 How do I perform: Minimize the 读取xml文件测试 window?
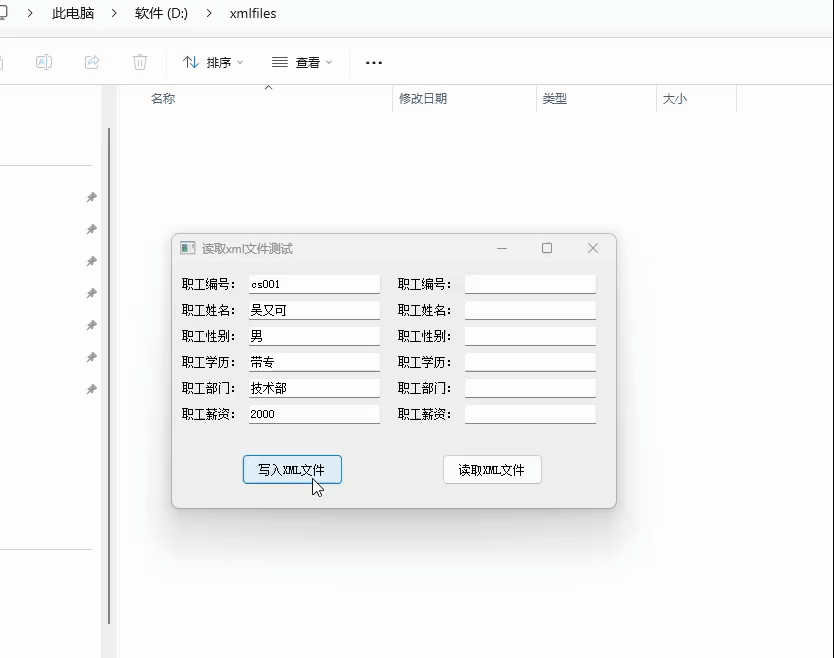pyautogui.click(x=502, y=248)
